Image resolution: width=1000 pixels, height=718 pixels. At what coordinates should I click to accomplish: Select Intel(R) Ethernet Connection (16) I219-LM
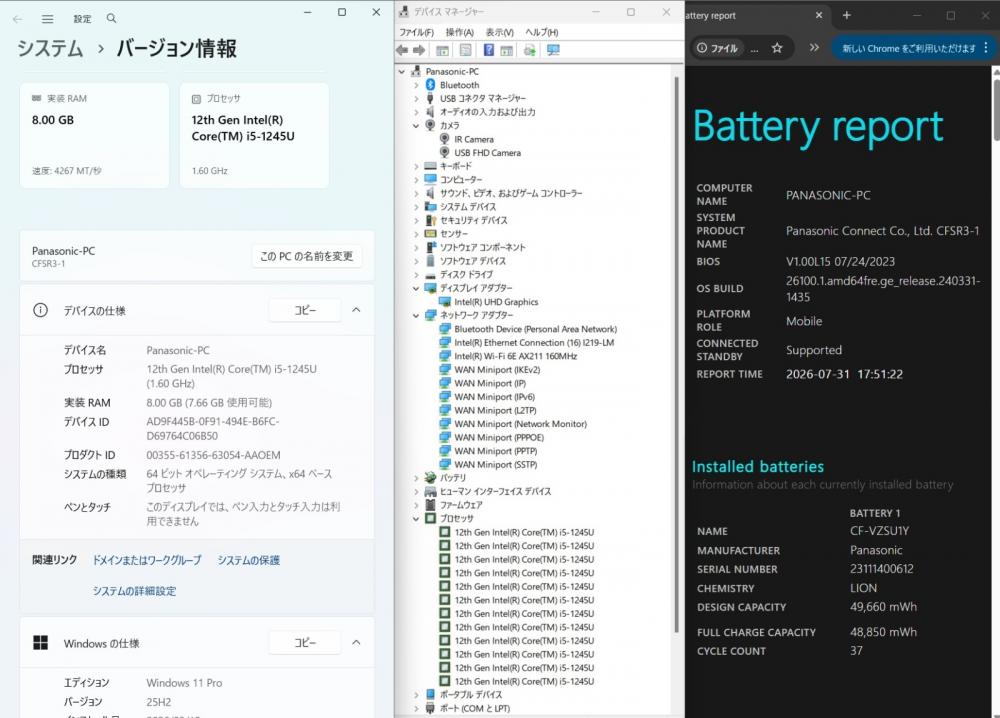click(x=534, y=342)
